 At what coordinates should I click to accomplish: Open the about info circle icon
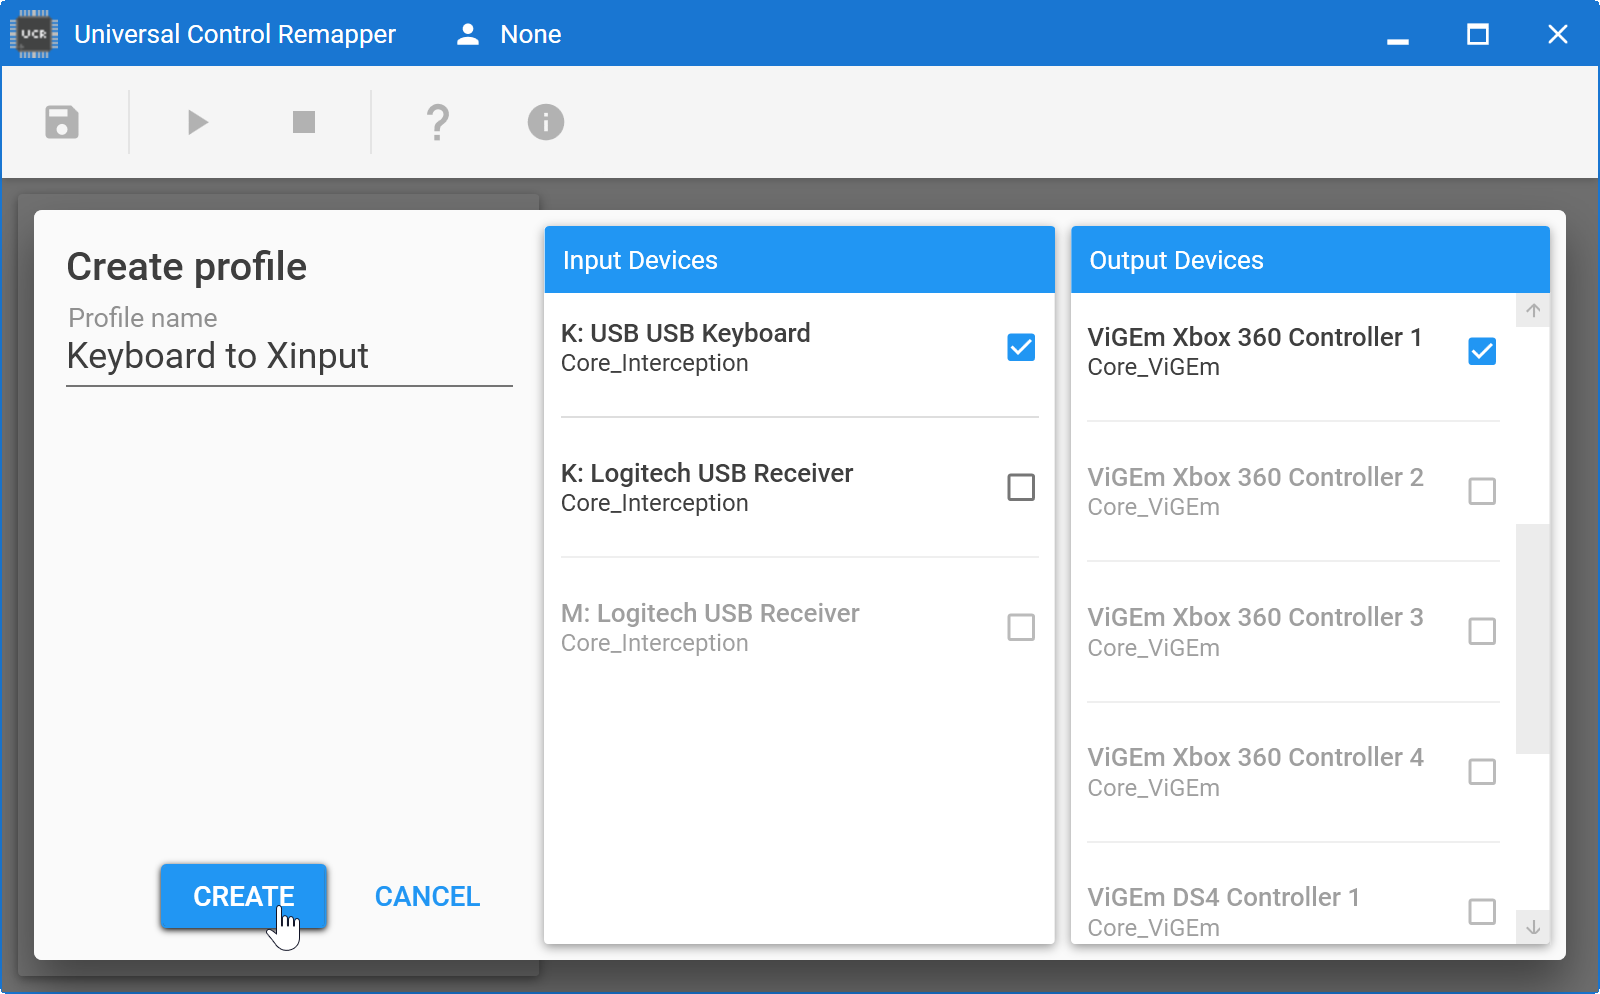tap(545, 122)
